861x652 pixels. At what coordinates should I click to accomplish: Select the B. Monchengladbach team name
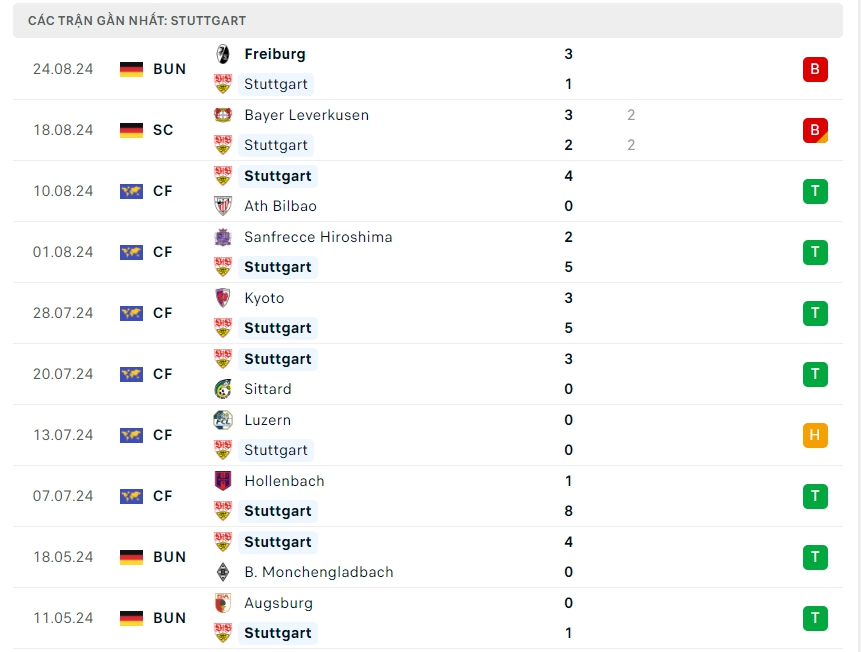[x=318, y=572]
